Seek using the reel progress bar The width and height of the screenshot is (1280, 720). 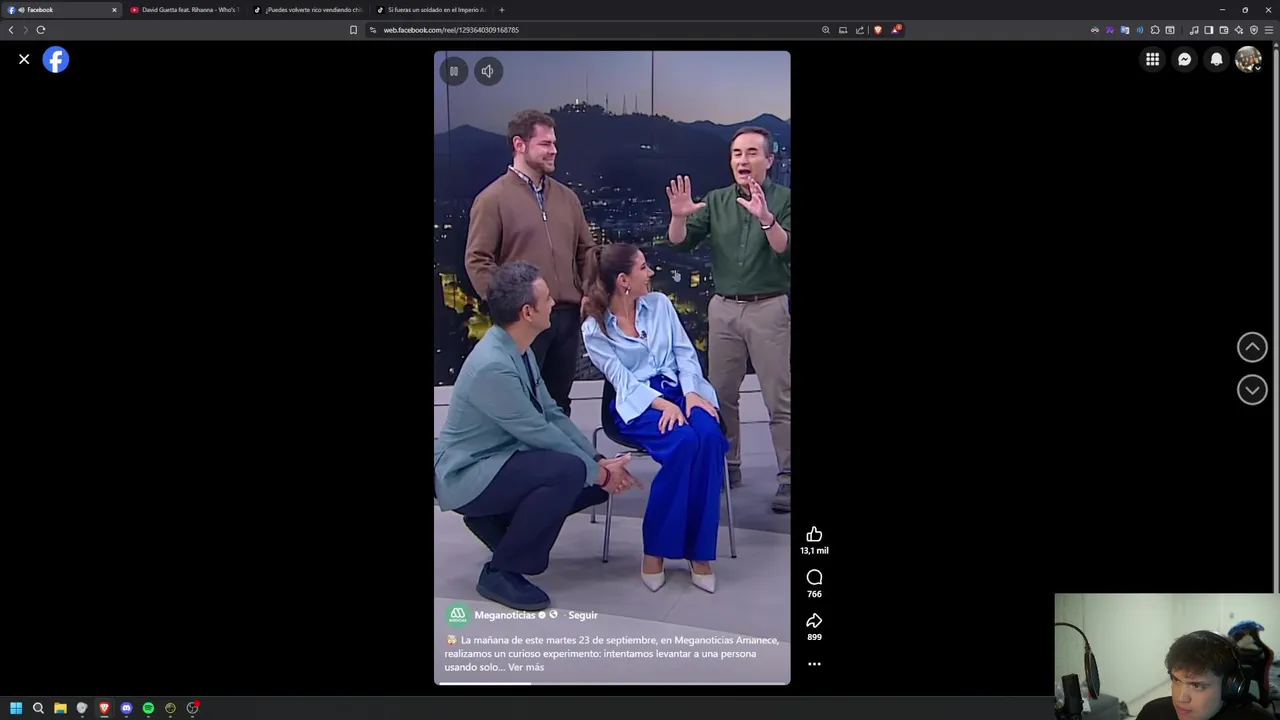(612, 683)
